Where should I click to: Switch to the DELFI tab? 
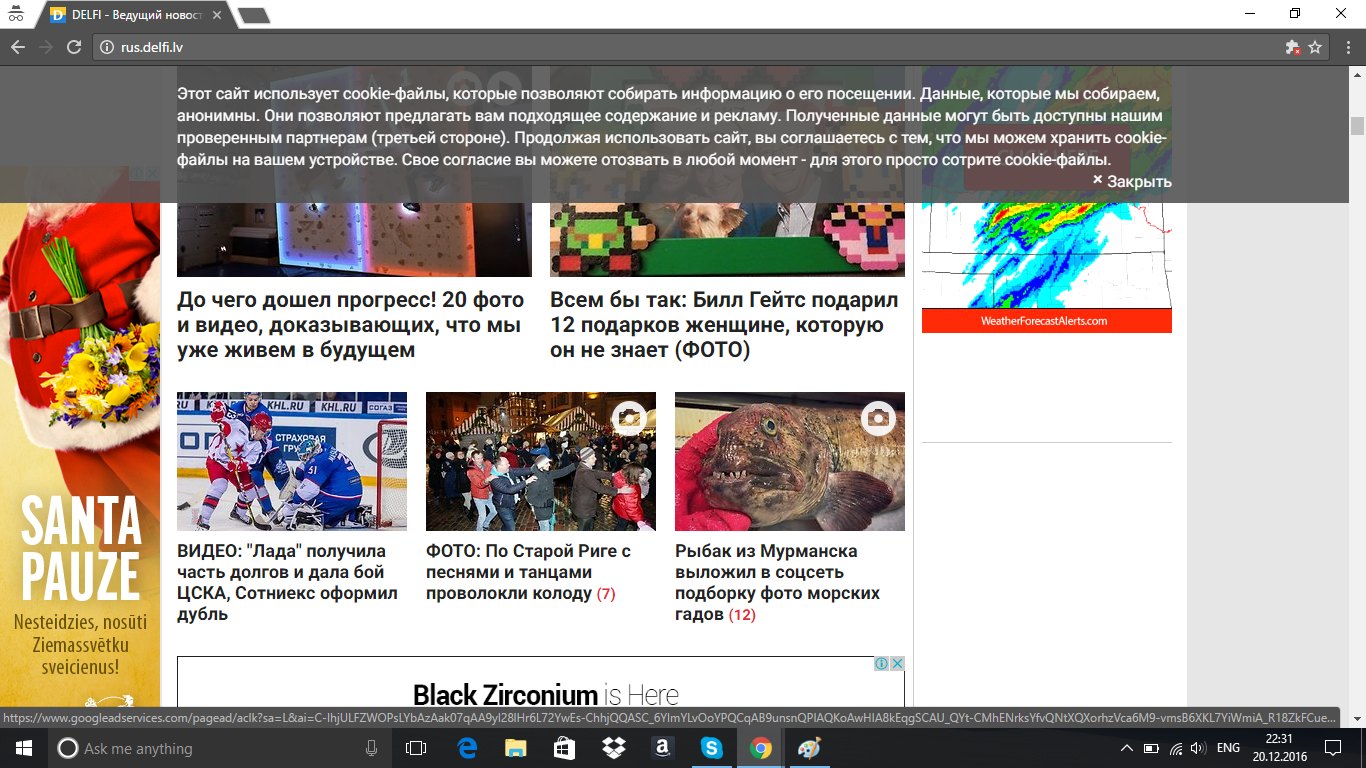(130, 15)
